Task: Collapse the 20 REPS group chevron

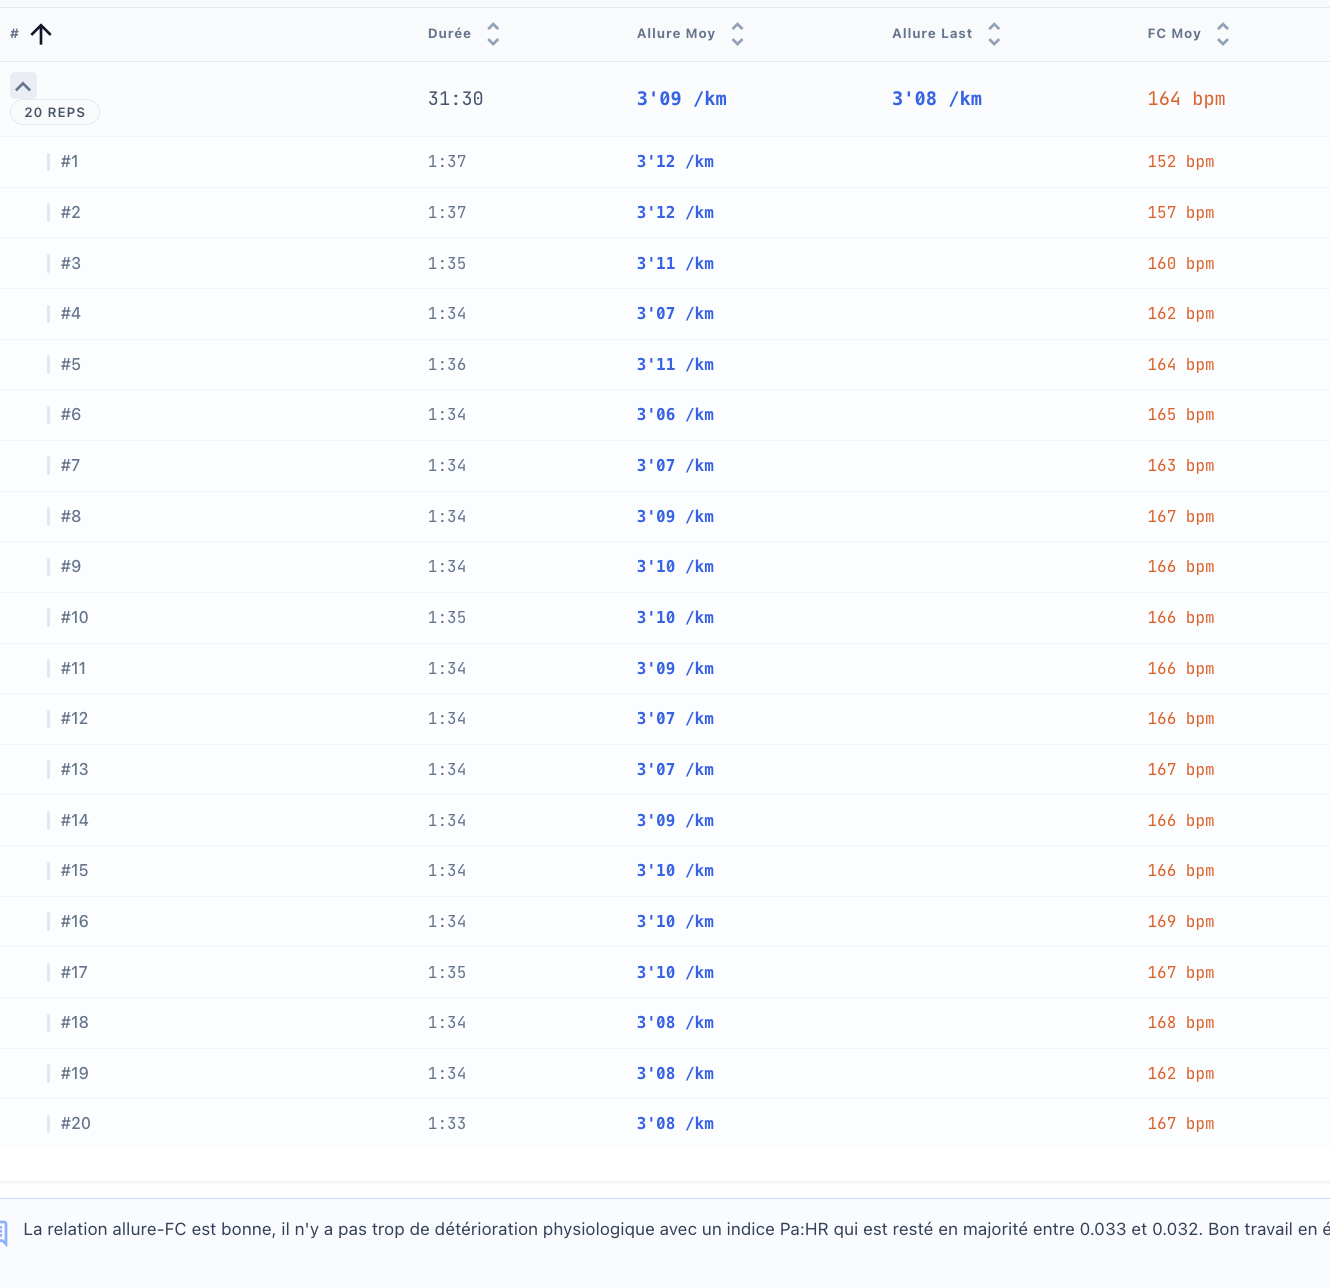Action: [x=23, y=86]
